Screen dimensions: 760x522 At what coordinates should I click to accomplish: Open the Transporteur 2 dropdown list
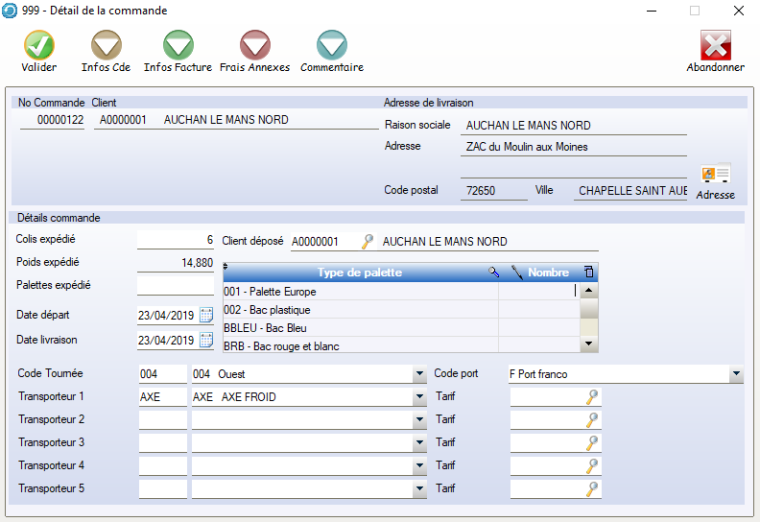tap(419, 420)
